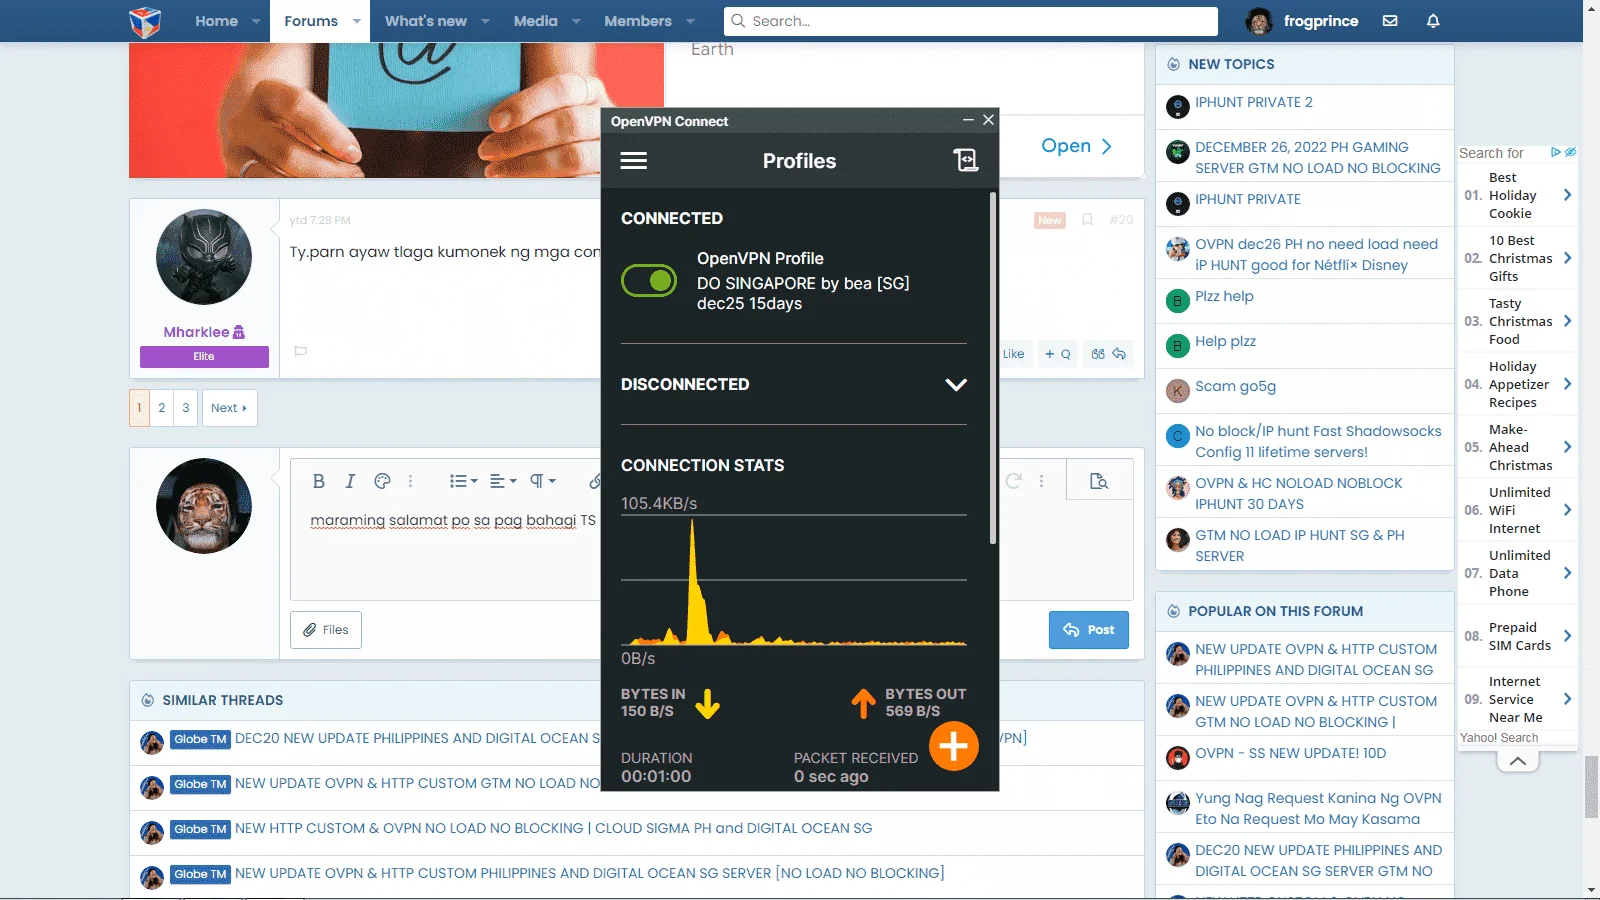Click the overflow menu beside the redo icon
Viewport: 1600px width, 900px height.
(x=1041, y=481)
